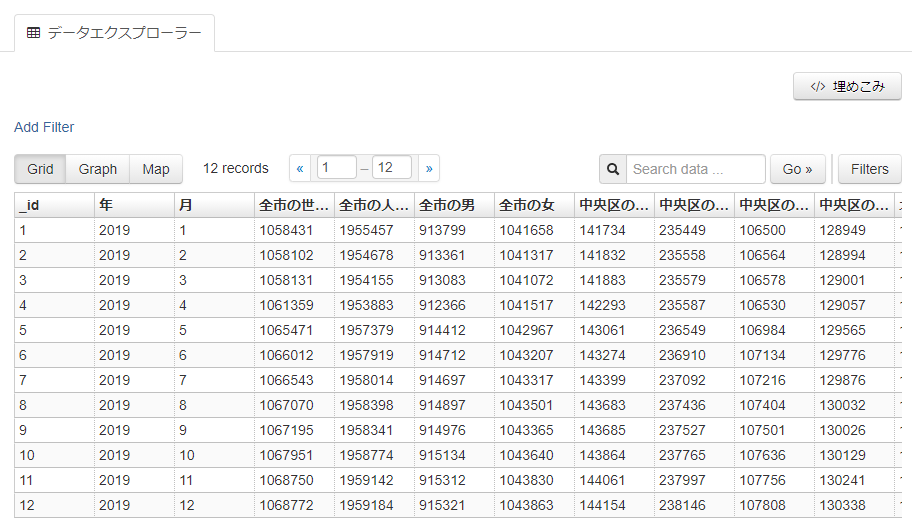Click the 全市の世... column header
The height and width of the screenshot is (525, 912).
[294, 205]
